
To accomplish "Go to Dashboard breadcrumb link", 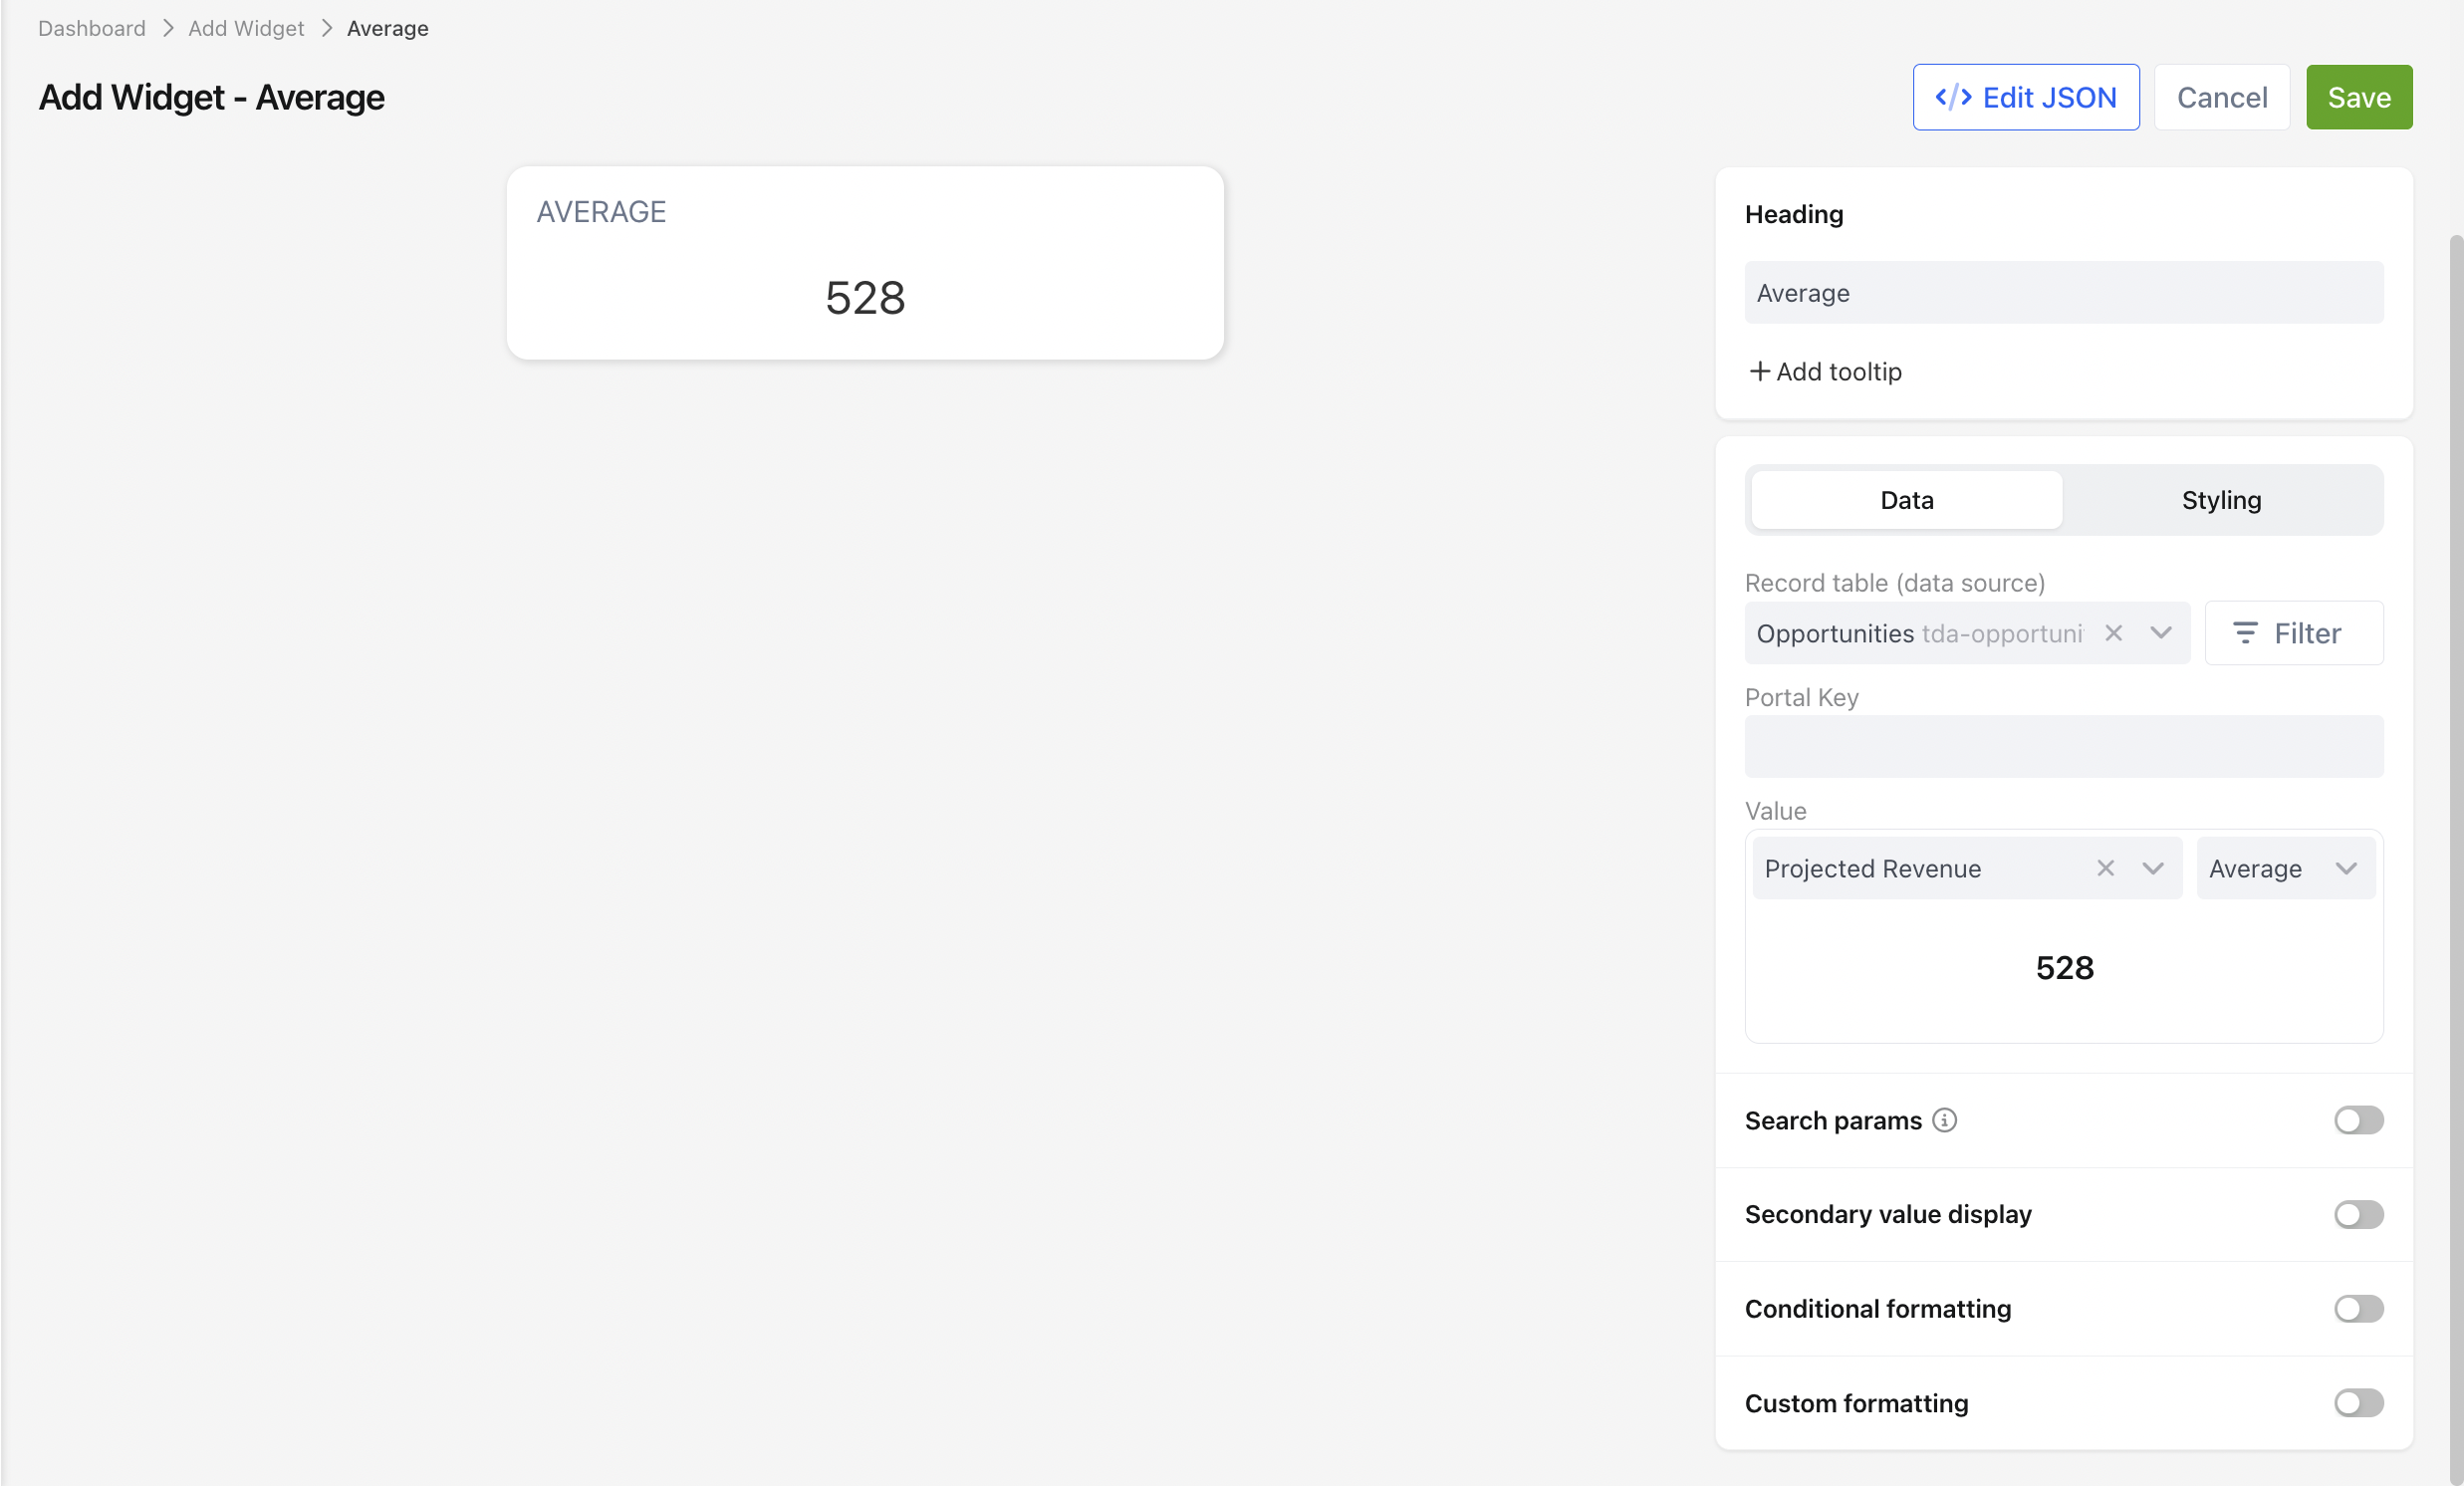I will (92, 28).
